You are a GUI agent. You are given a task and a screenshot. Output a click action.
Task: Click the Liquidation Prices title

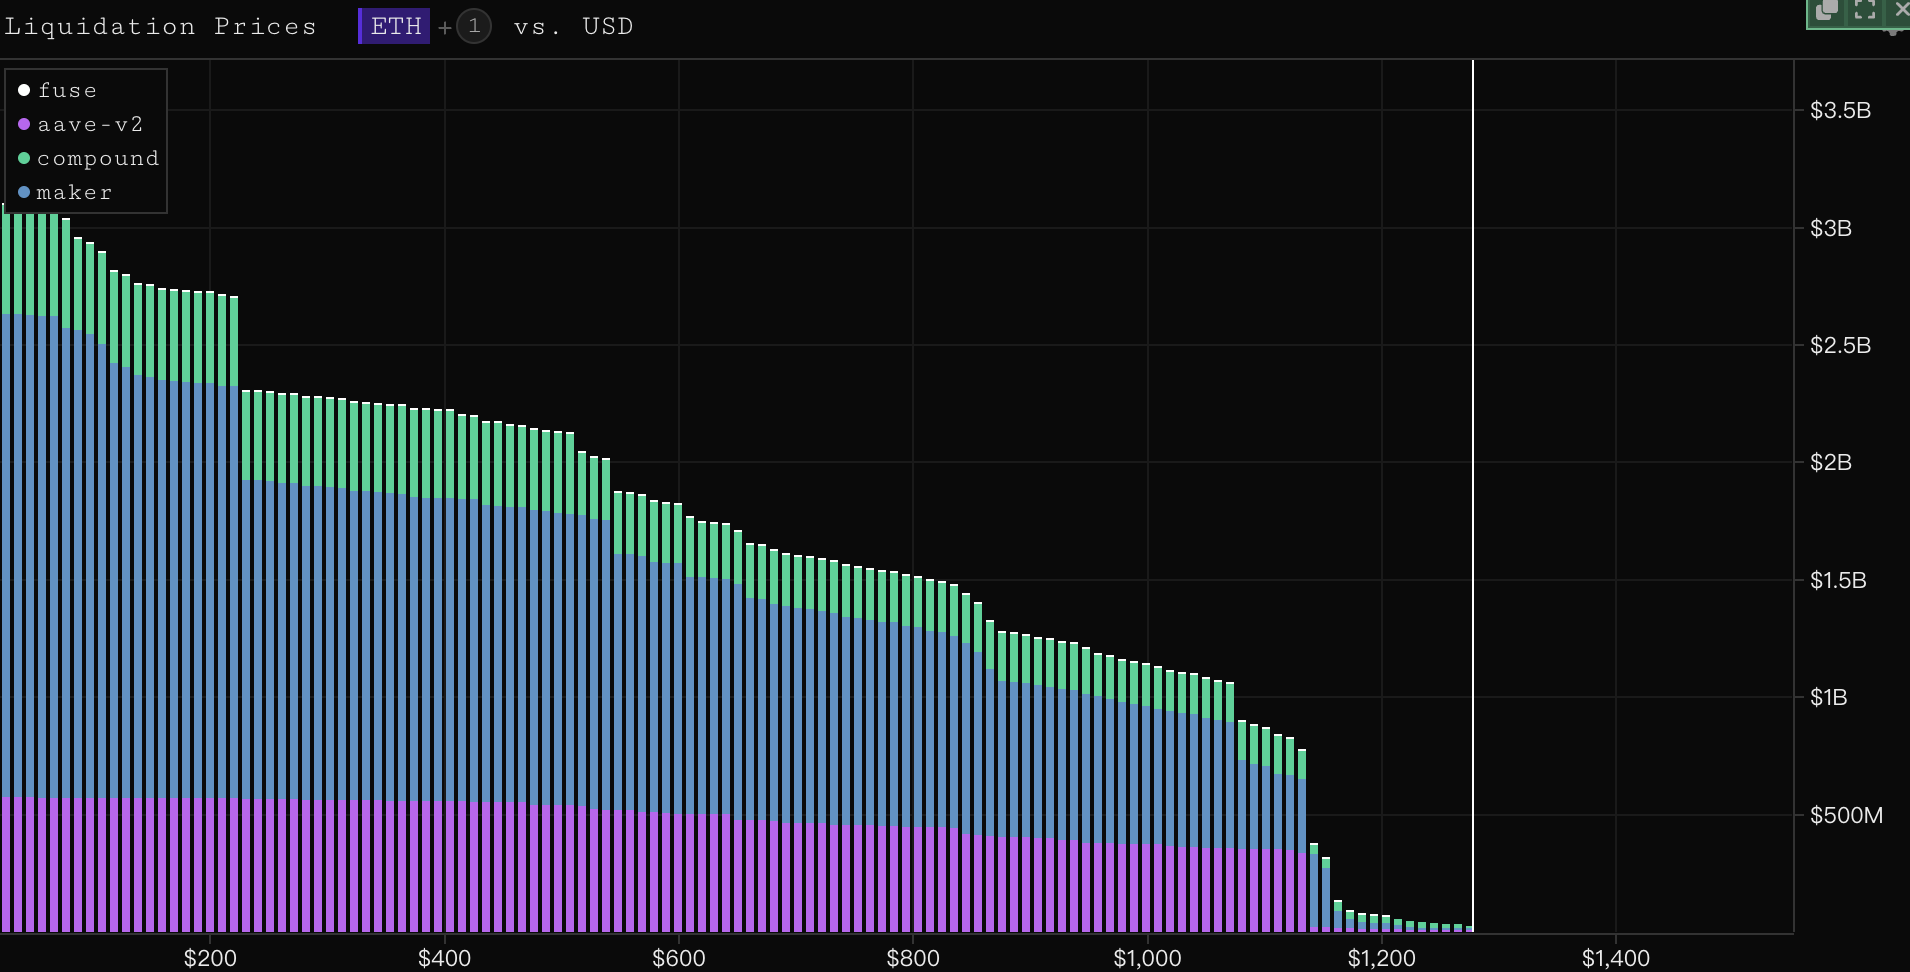(x=160, y=27)
